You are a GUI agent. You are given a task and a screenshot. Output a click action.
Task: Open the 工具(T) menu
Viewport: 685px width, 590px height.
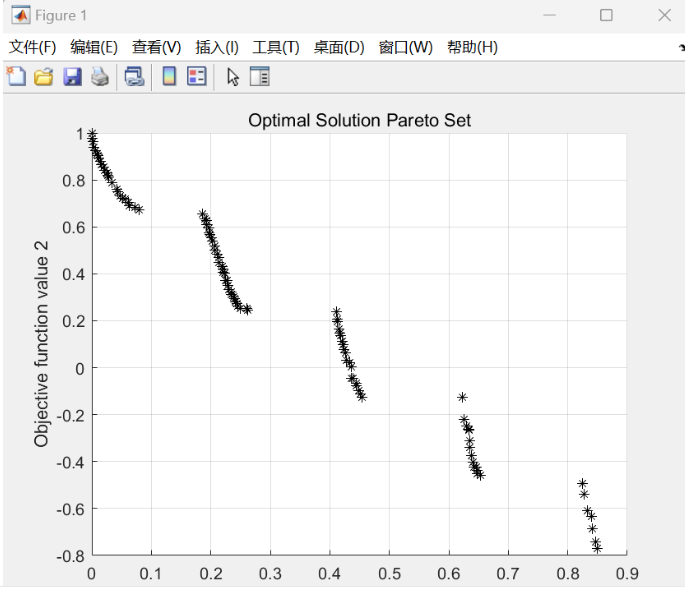click(x=276, y=47)
